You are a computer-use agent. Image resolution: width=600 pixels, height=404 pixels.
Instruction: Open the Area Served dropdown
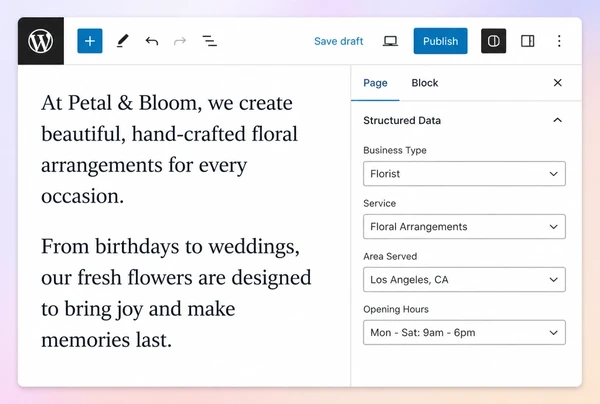tap(464, 280)
